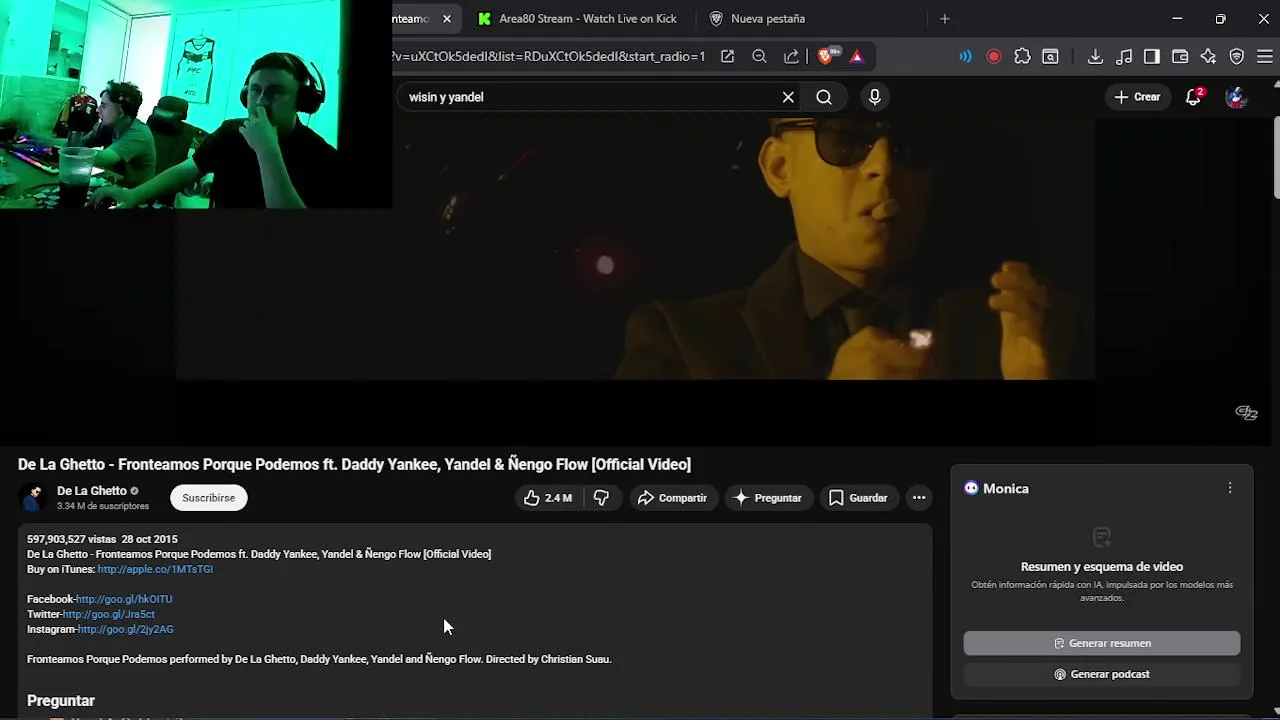1280x720 pixels.
Task: Start voice search with microphone icon
Action: pos(875,97)
